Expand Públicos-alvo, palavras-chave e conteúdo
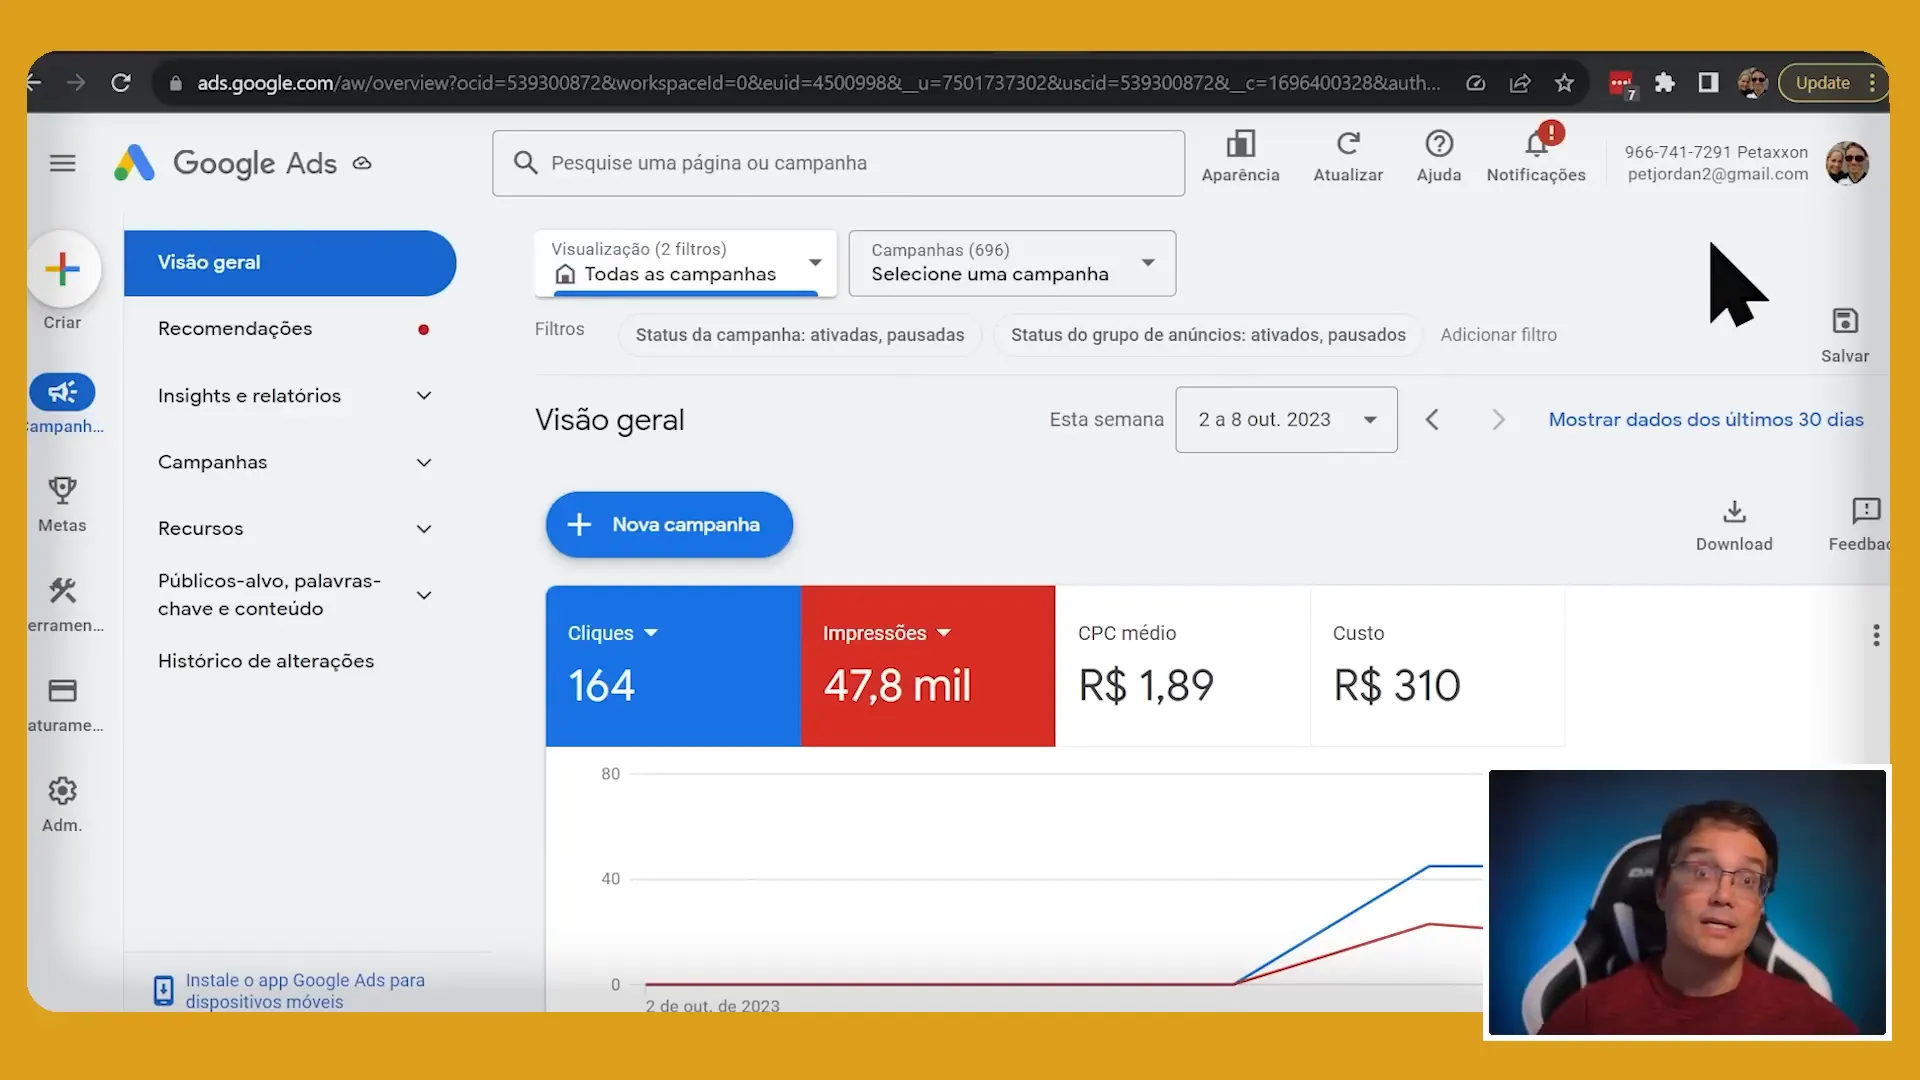The width and height of the screenshot is (1920, 1080). coord(424,595)
